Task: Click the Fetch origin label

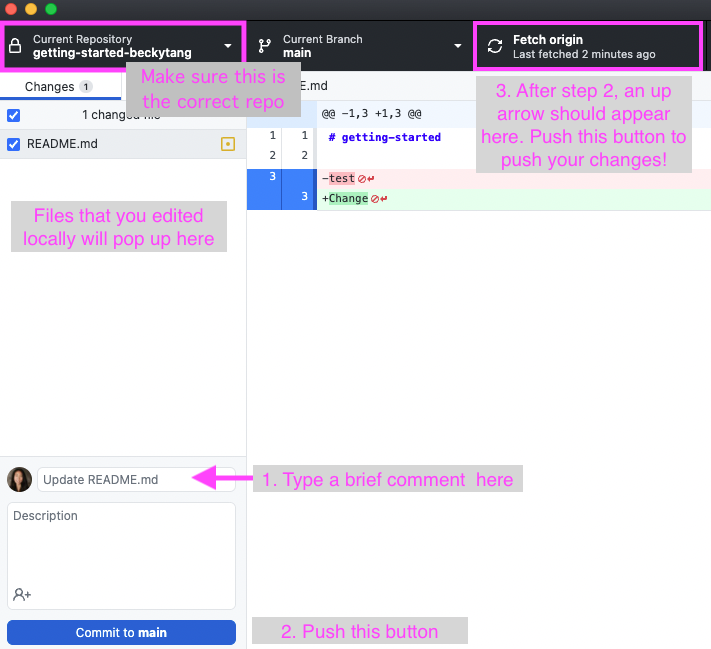Action: point(547,40)
